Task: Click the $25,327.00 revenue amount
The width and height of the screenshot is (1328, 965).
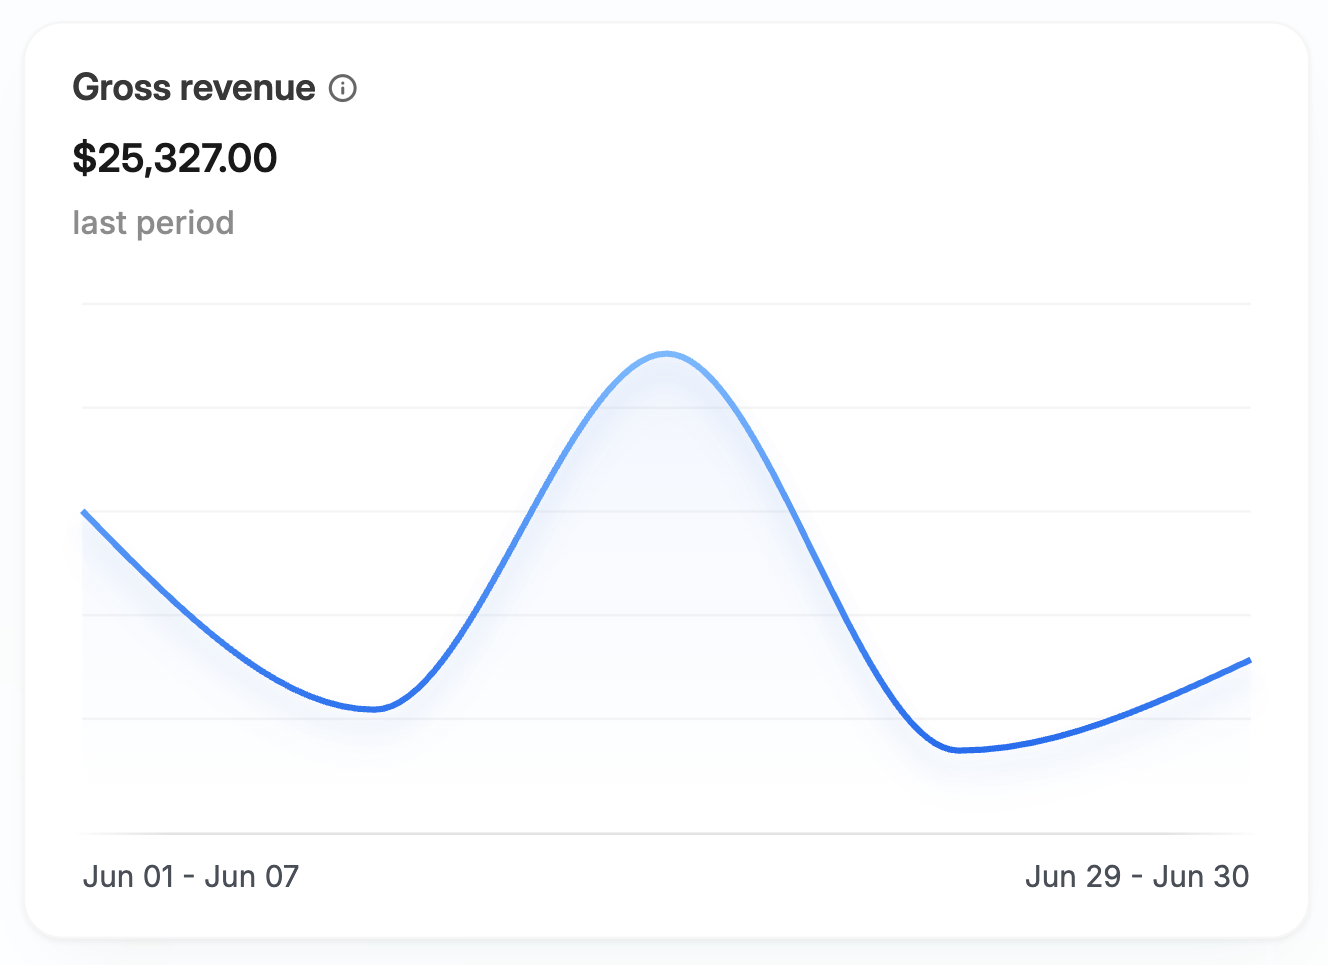Action: (x=175, y=158)
